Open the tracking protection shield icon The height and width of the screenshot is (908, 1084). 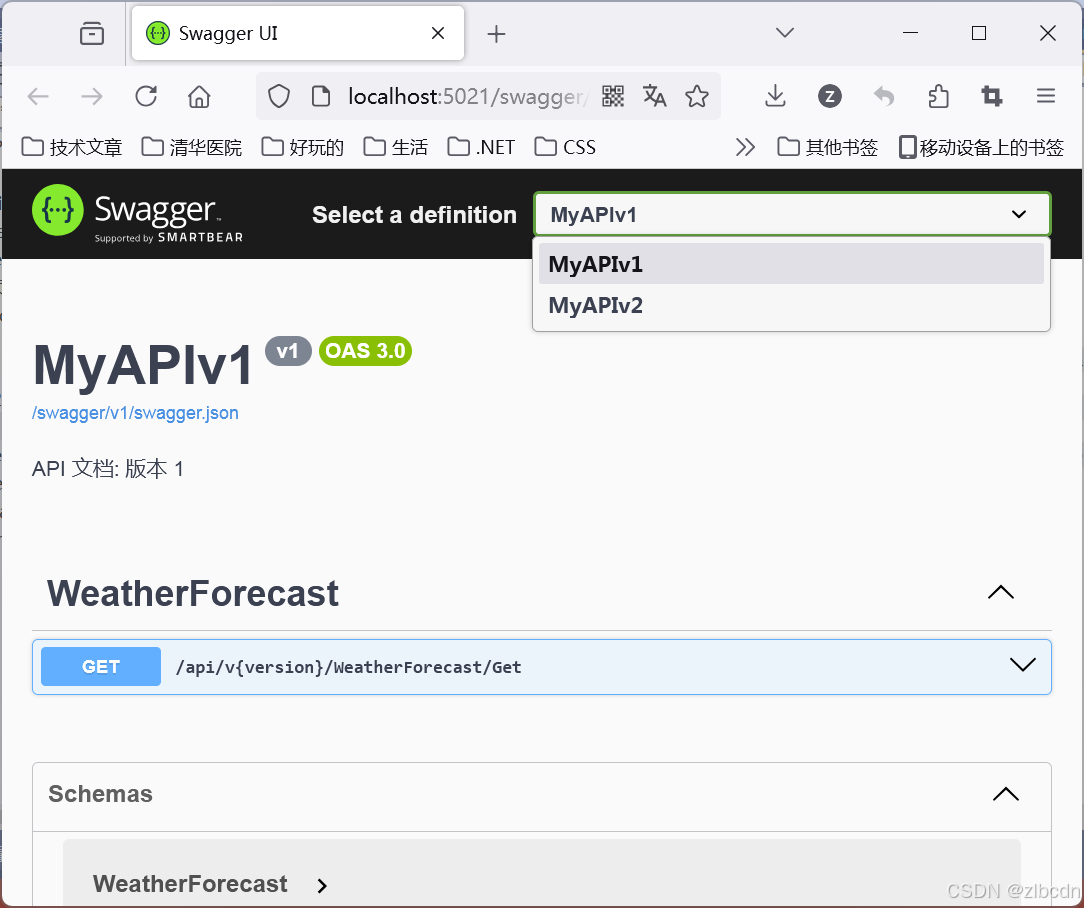pos(279,96)
